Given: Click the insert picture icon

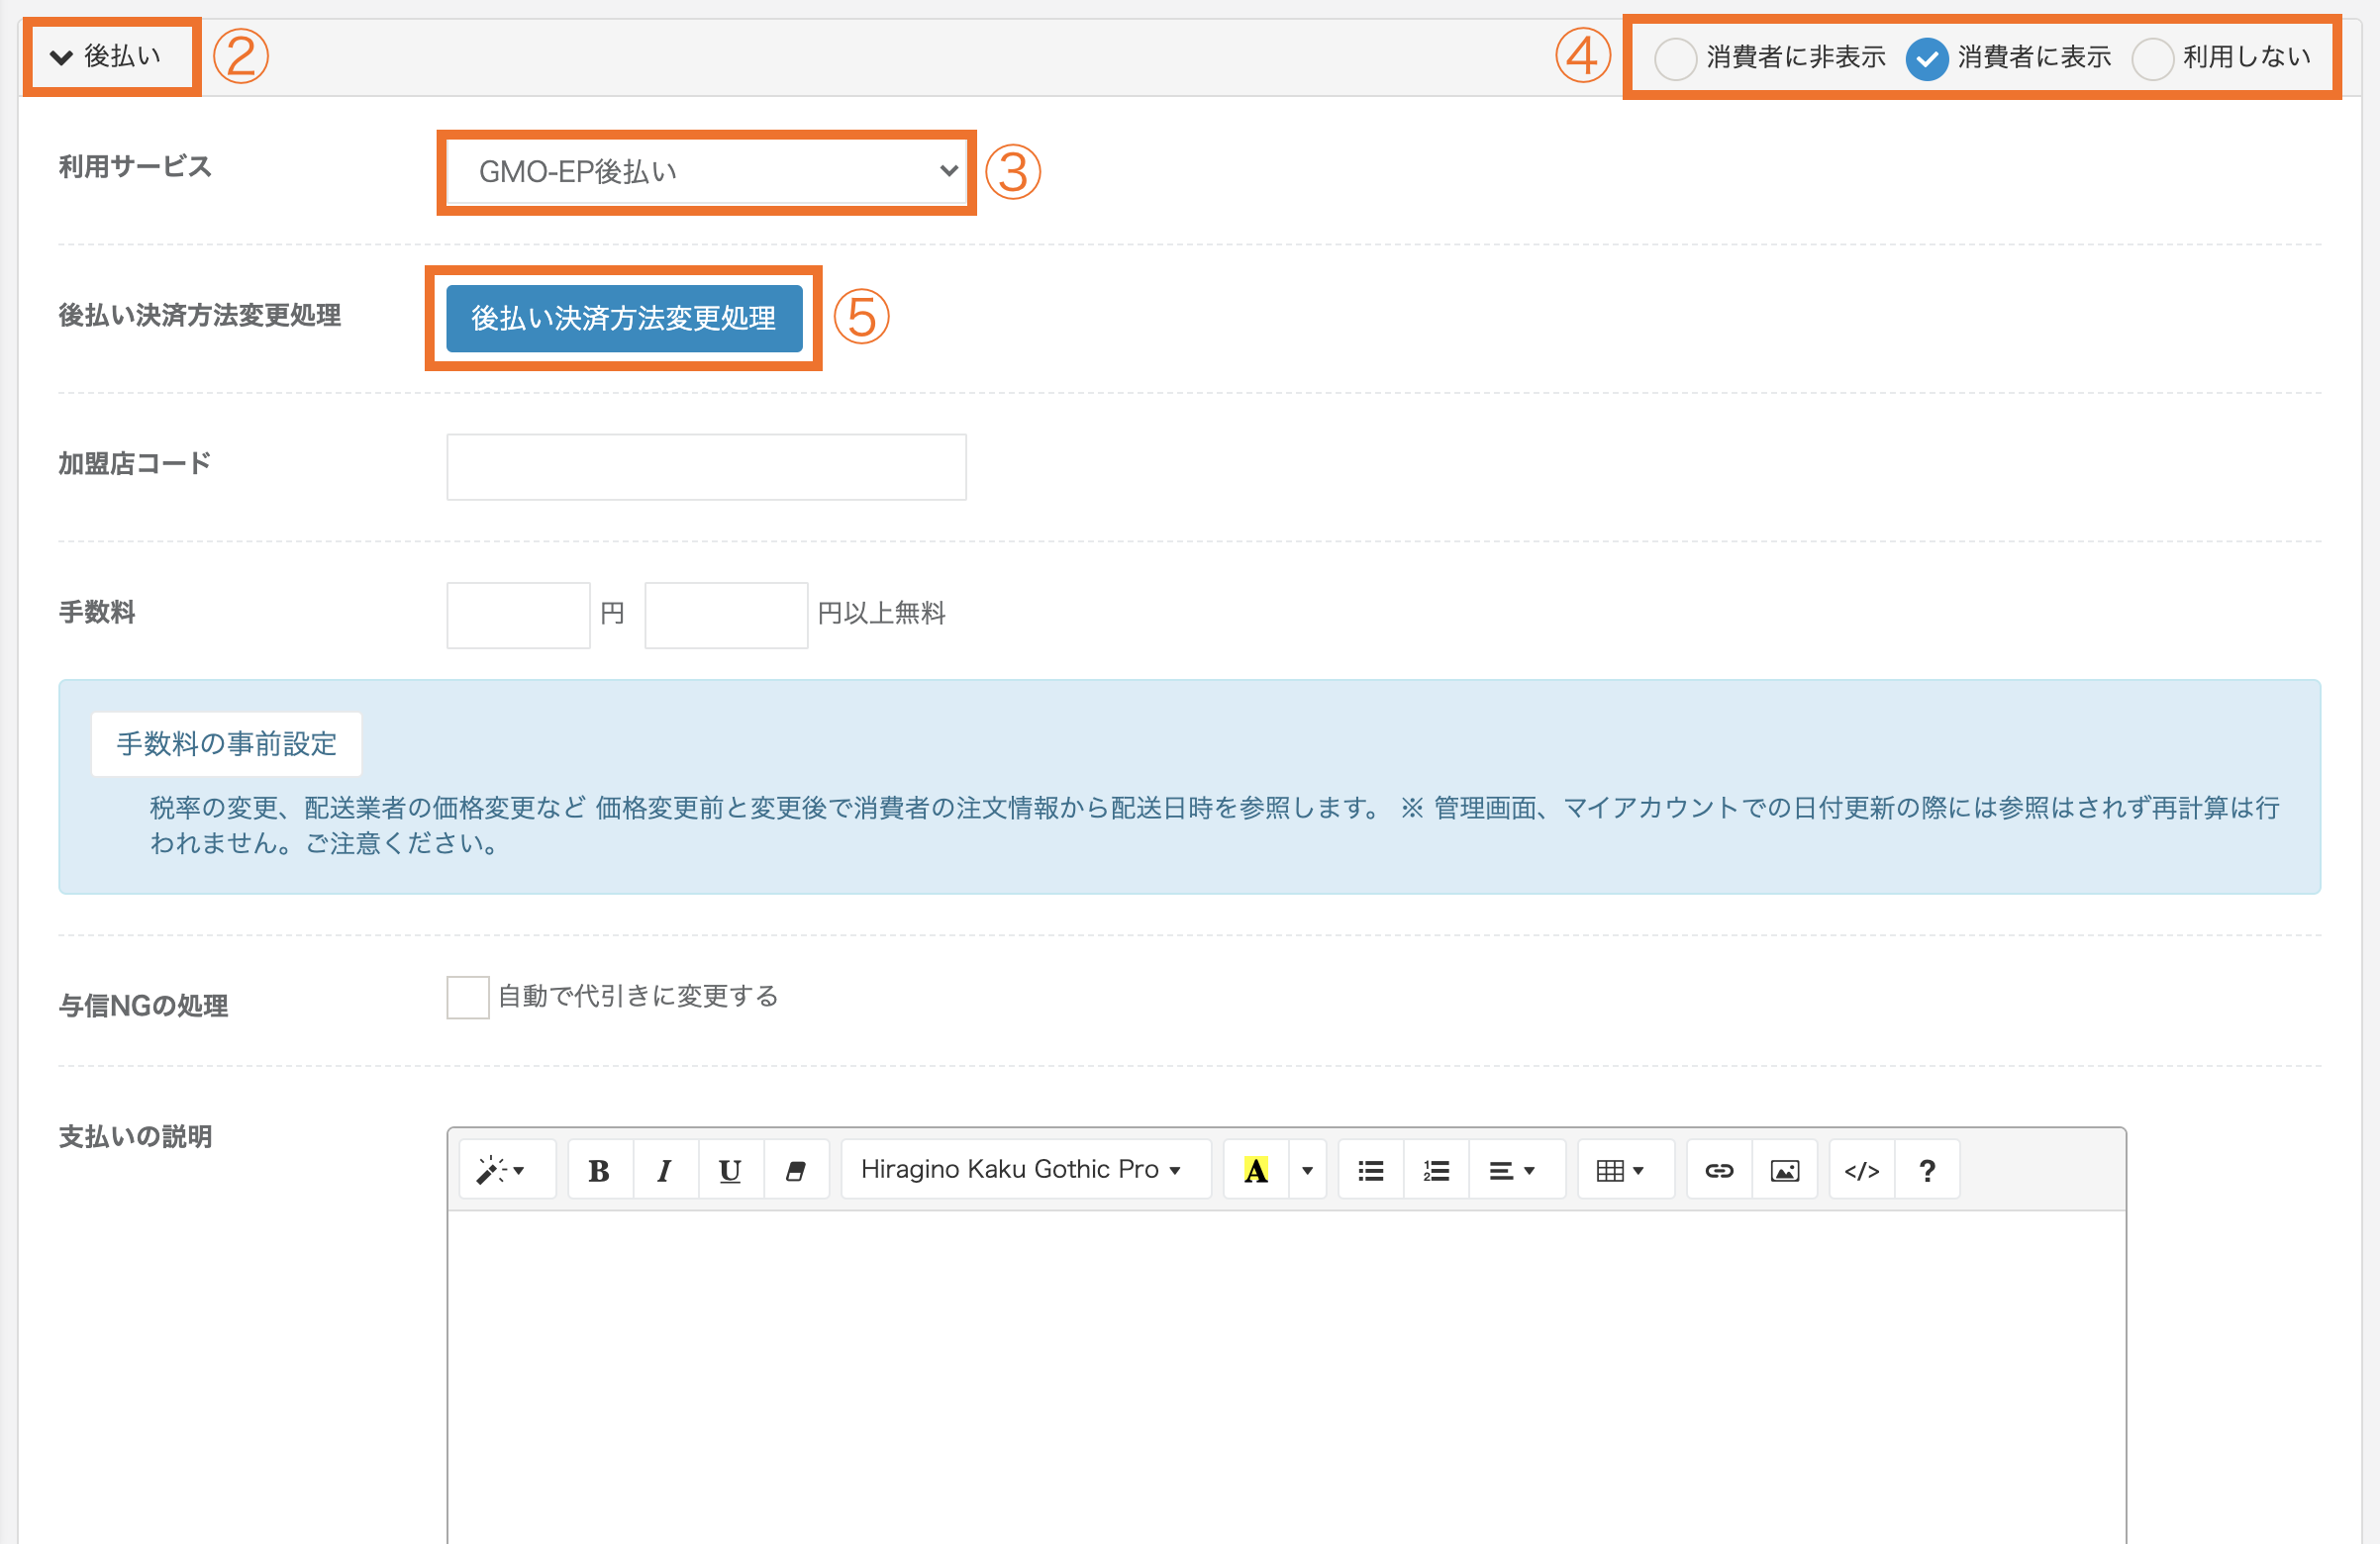Looking at the screenshot, I should (1784, 1170).
